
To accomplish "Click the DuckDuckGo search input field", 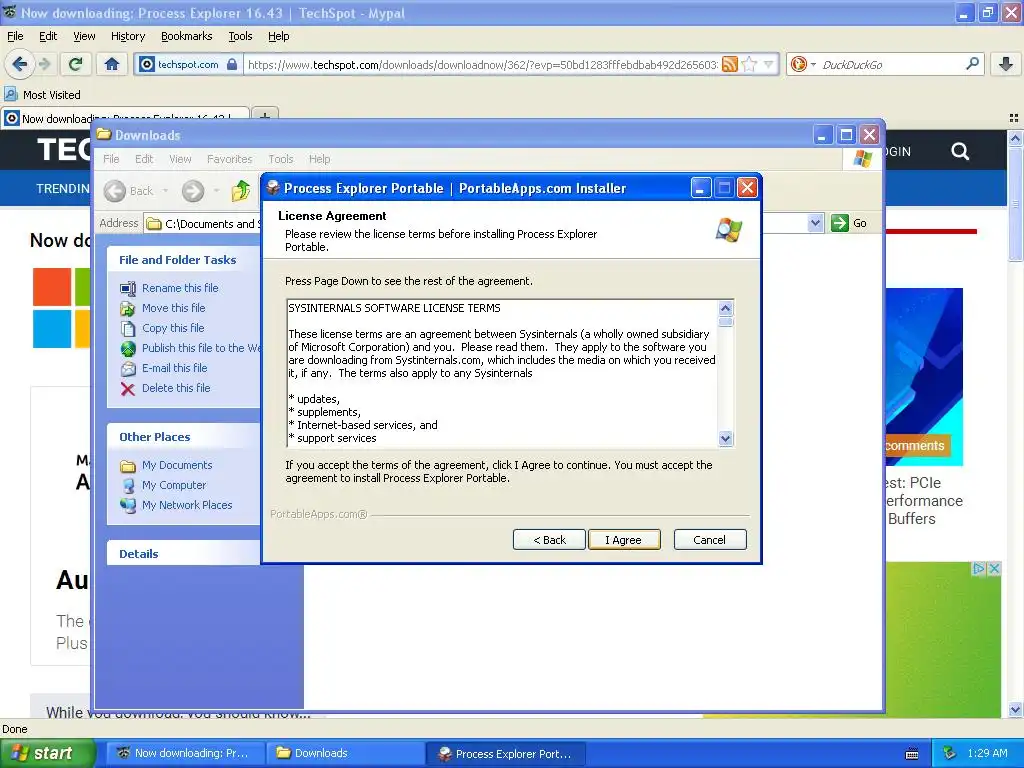I will [890, 64].
